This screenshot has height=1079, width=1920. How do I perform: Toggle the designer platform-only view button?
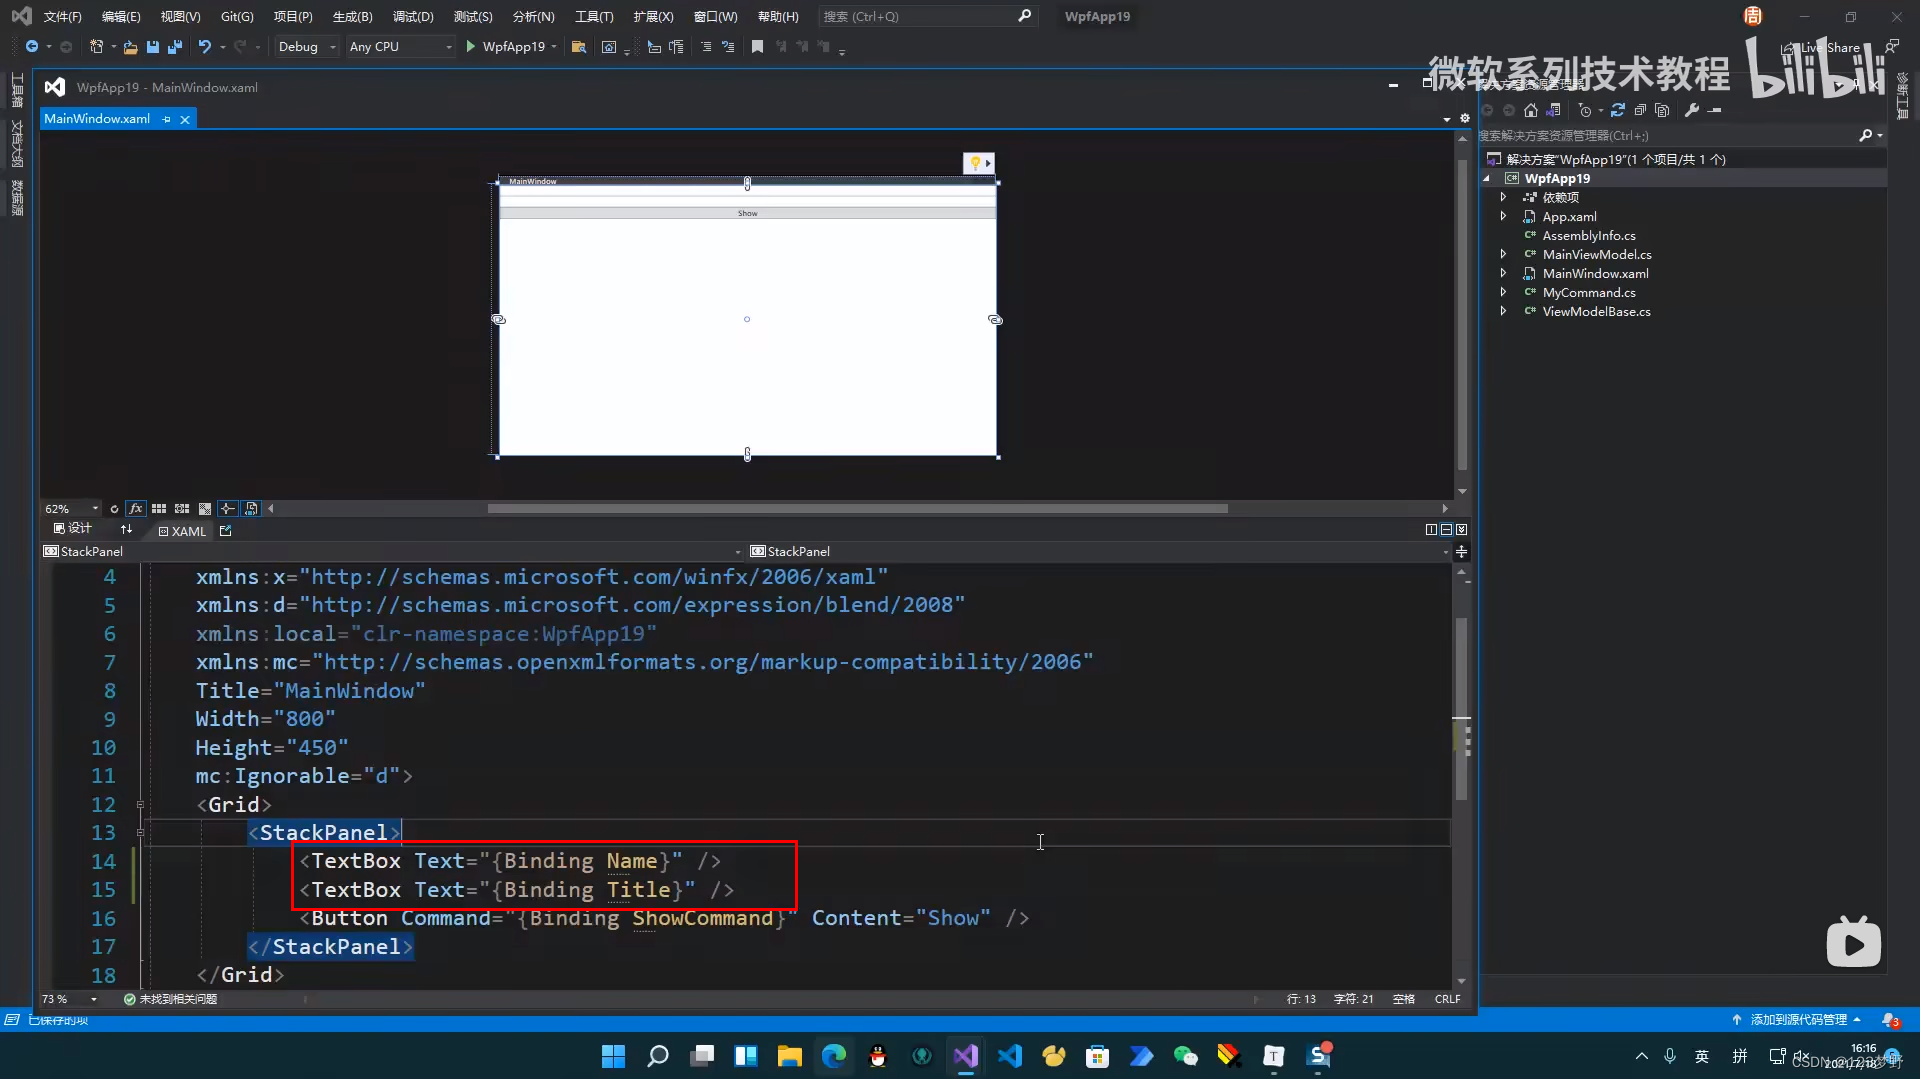251,509
